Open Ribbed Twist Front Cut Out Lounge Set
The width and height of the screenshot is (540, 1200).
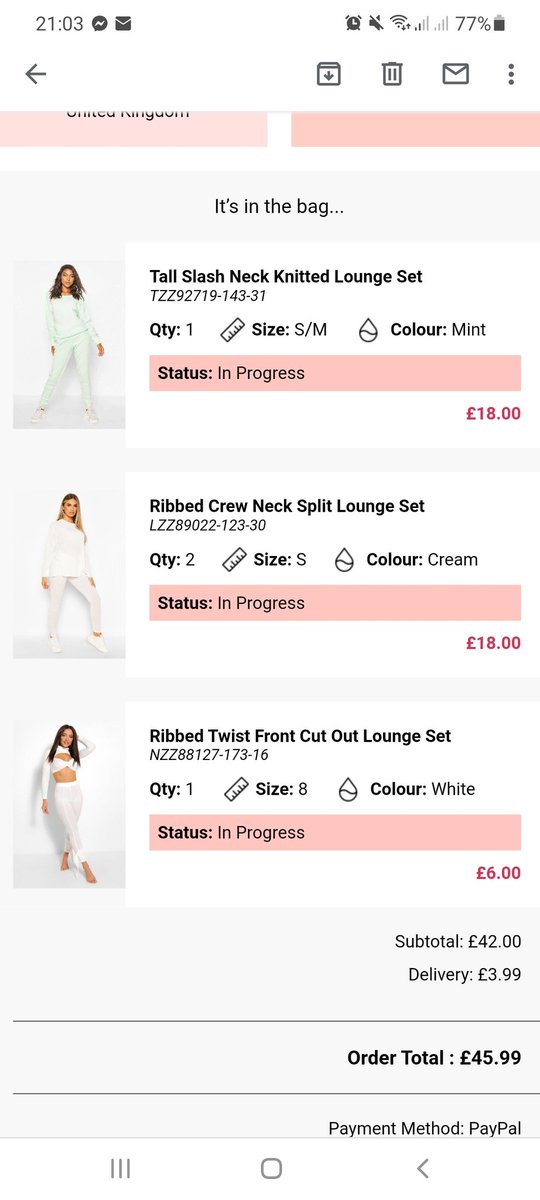[x=300, y=736]
